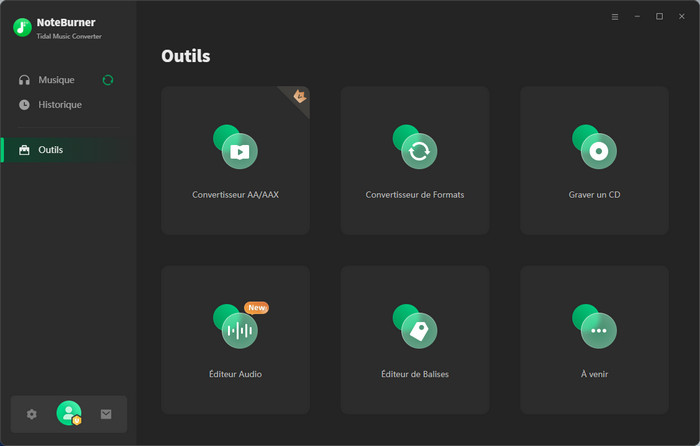Close the NoteBurner window
Screen dimensions: 700x446
tap(681, 17)
